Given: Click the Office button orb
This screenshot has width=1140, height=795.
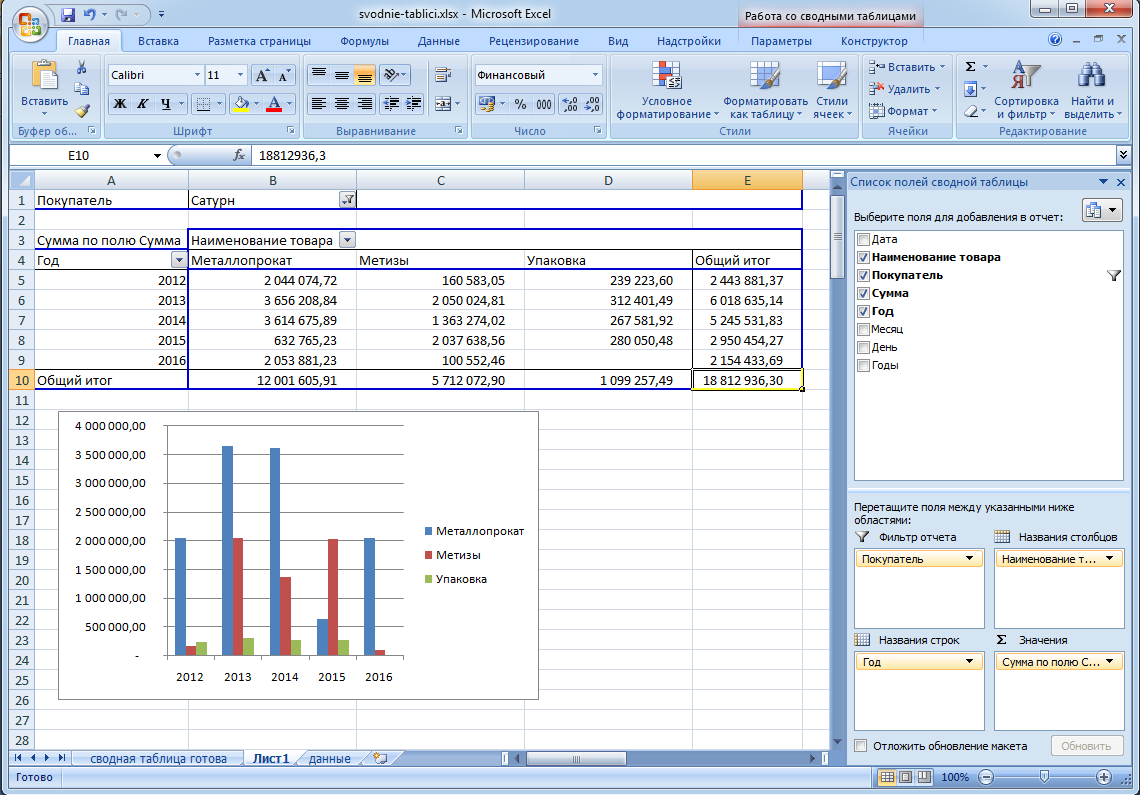Looking at the screenshot, I should (x=29, y=23).
